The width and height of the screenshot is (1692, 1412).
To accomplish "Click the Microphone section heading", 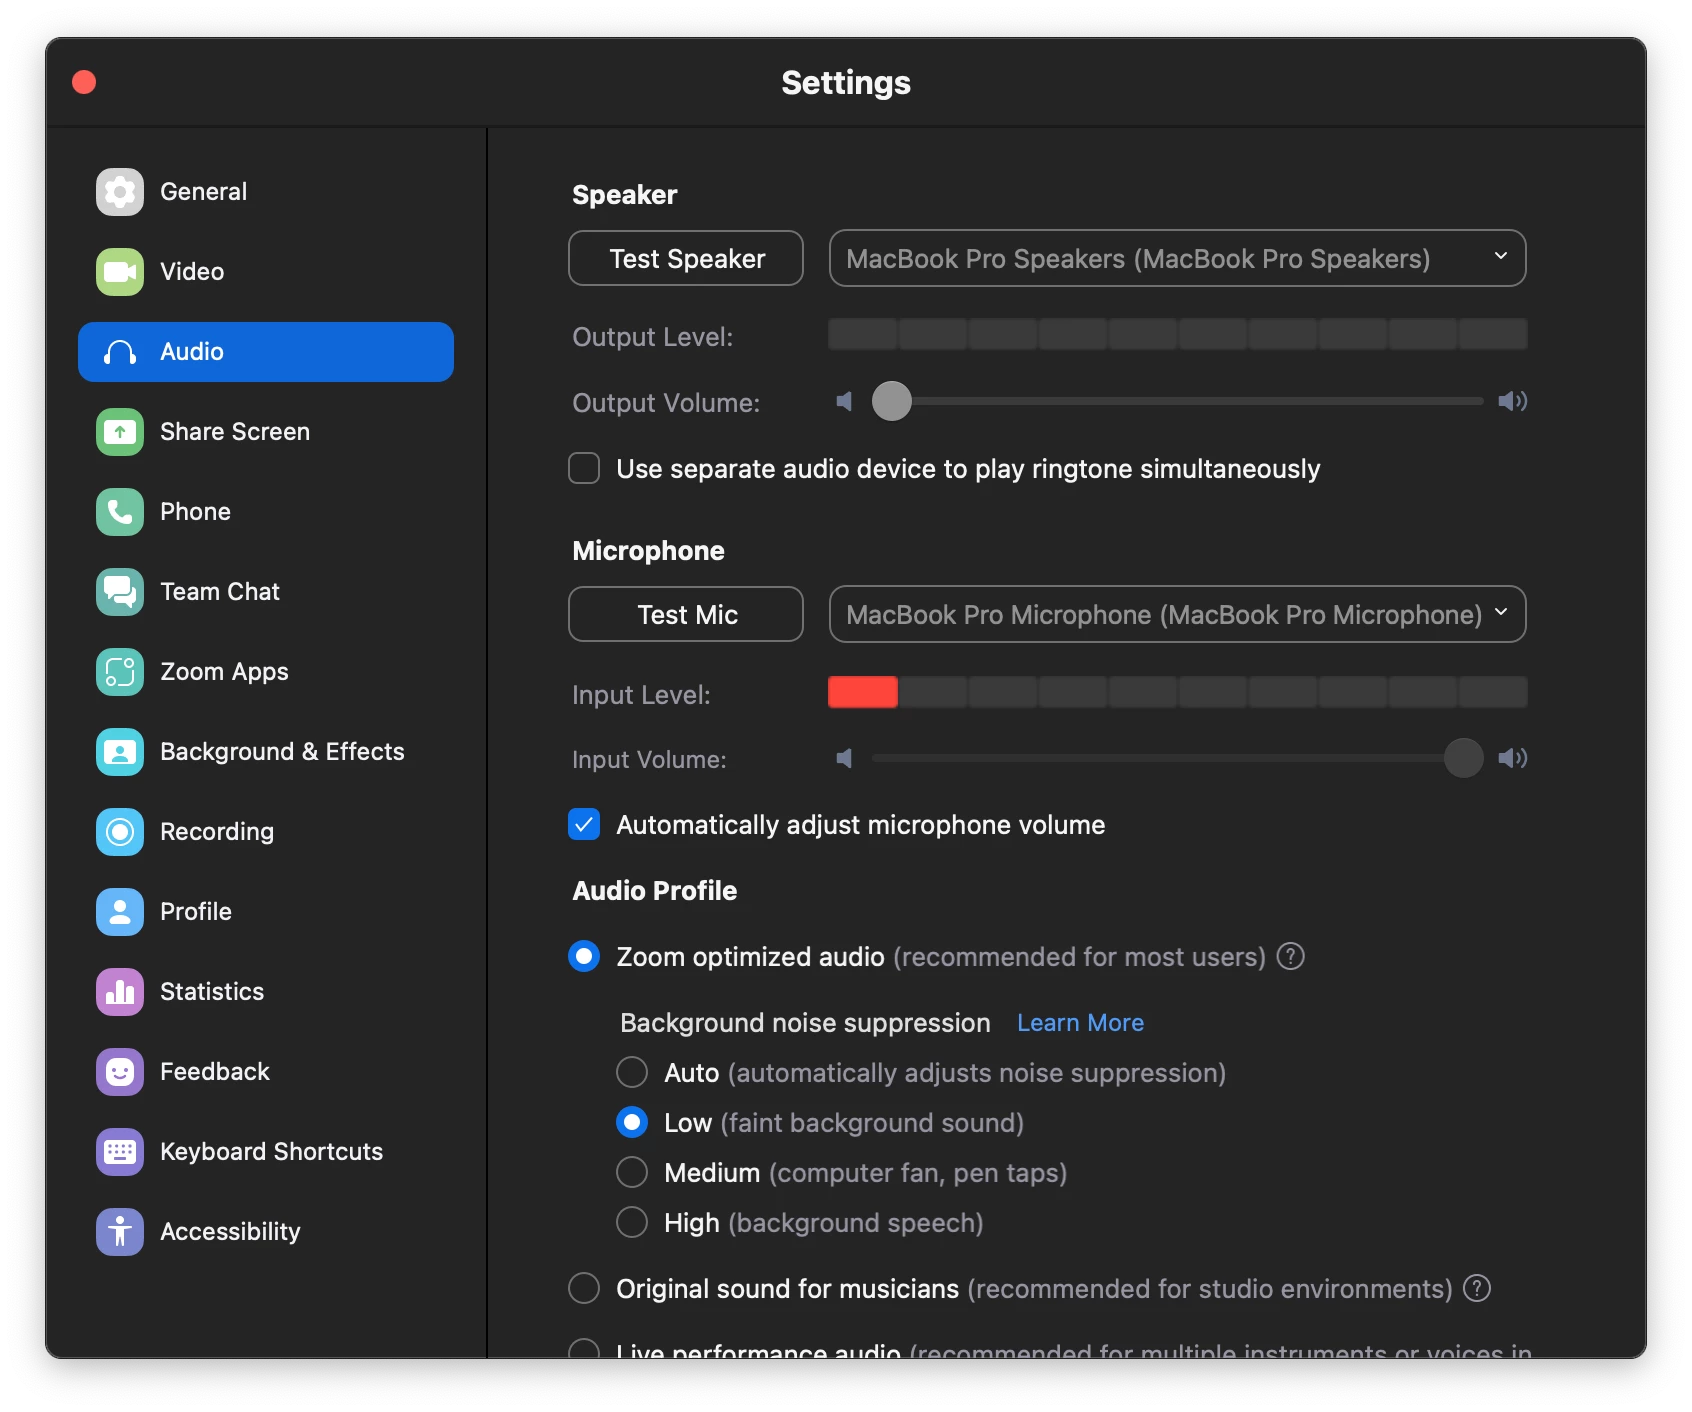I will [648, 551].
